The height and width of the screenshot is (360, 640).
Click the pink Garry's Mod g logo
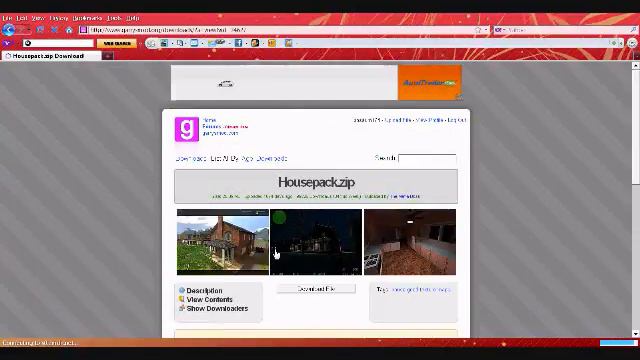187,129
